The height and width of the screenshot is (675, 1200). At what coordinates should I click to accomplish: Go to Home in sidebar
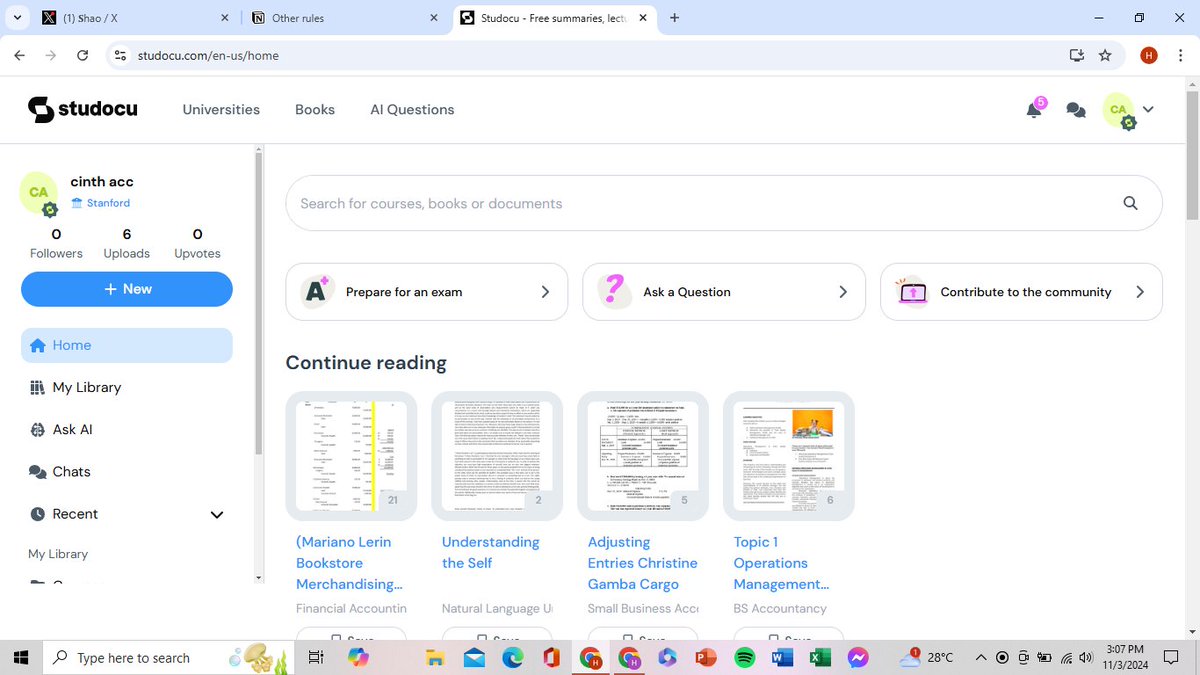[127, 345]
